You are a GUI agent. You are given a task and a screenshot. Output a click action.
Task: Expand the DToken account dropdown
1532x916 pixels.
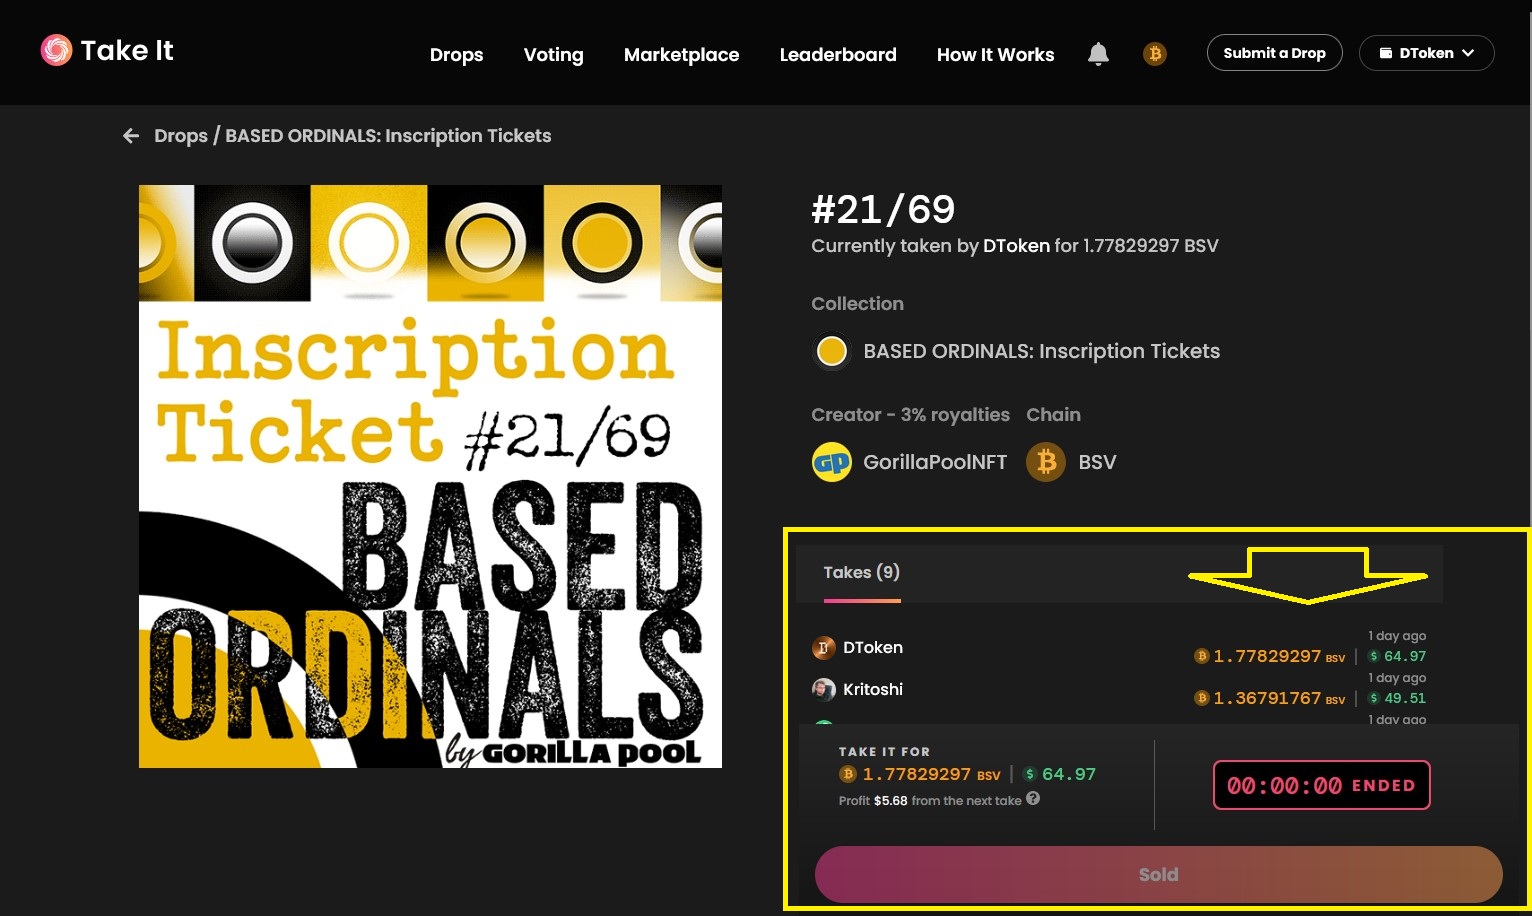click(1427, 53)
